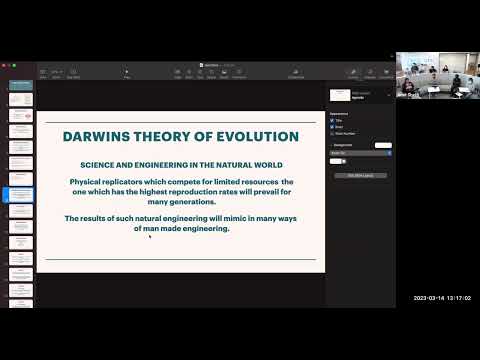
Task: Click the Edit Slide Layout button
Action: click(x=361, y=175)
